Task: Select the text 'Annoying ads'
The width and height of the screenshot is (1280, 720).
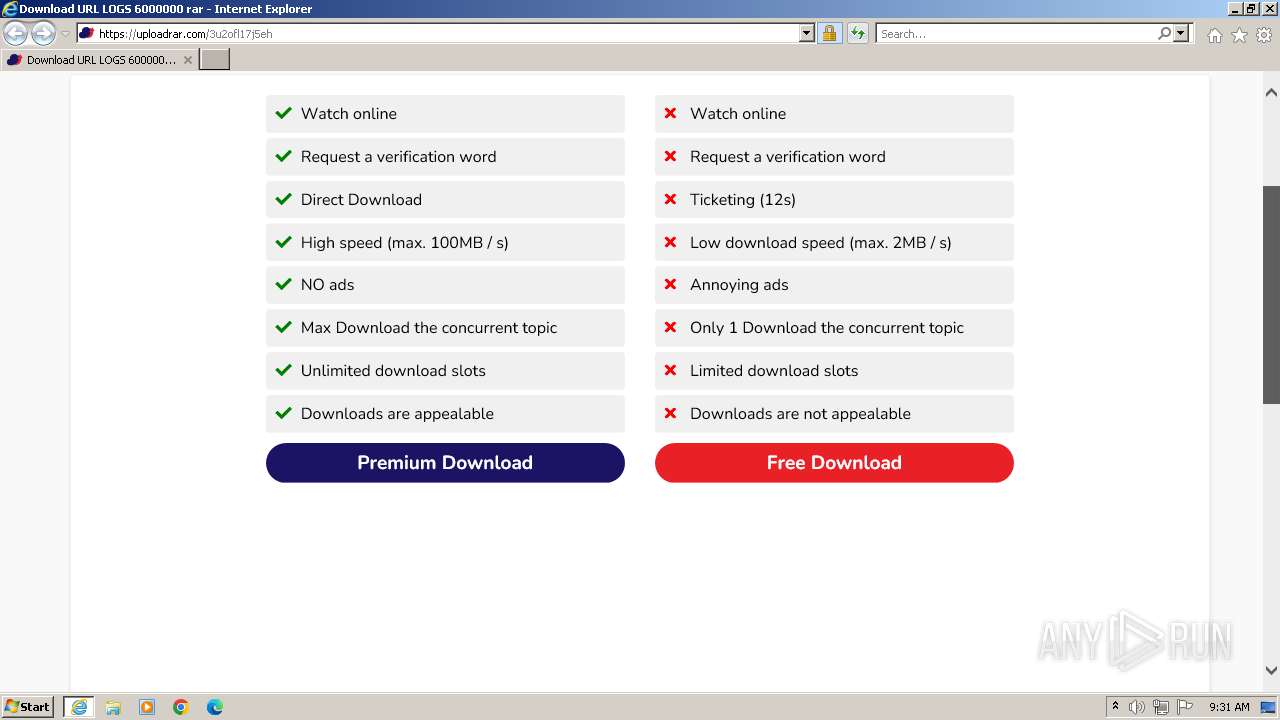Action: tap(739, 285)
